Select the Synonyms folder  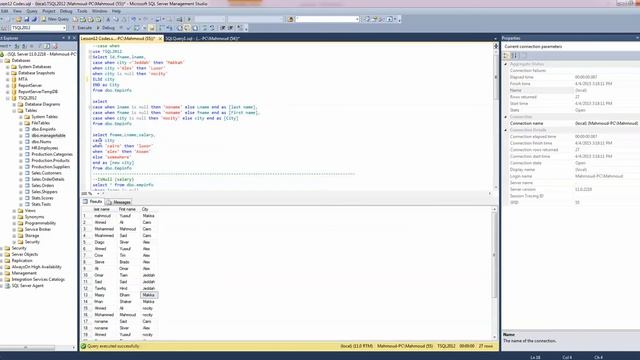pyautogui.click(x=34, y=217)
